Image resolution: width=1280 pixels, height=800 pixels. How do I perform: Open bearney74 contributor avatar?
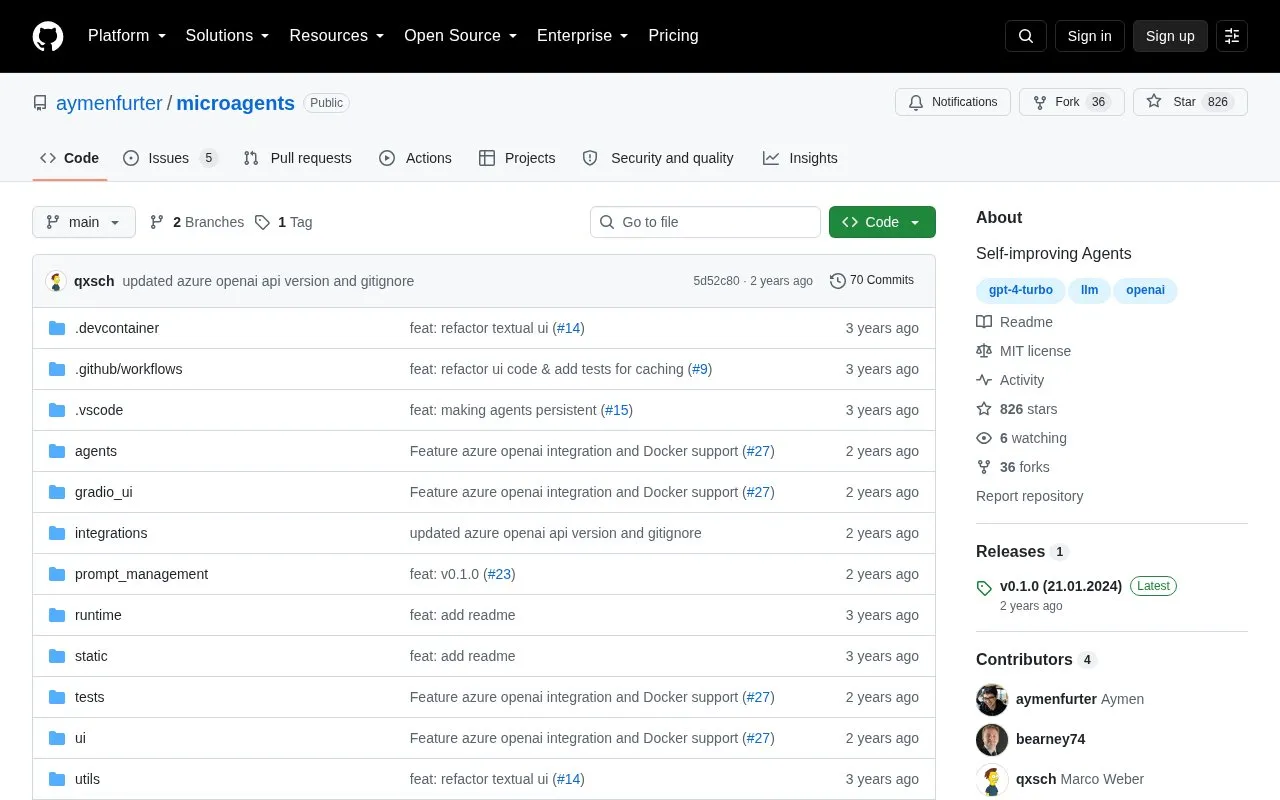click(x=992, y=739)
